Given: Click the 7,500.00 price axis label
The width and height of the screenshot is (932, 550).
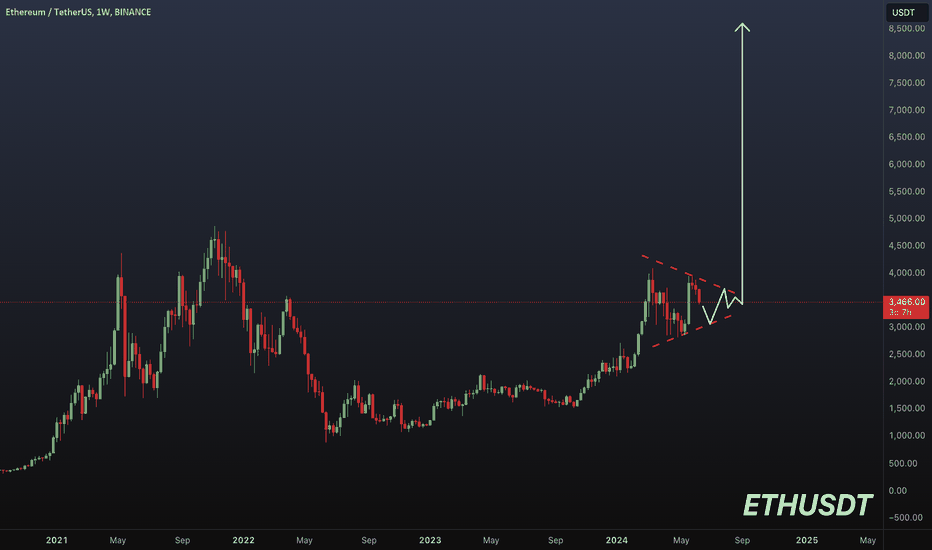Looking at the screenshot, I should click(x=906, y=83).
